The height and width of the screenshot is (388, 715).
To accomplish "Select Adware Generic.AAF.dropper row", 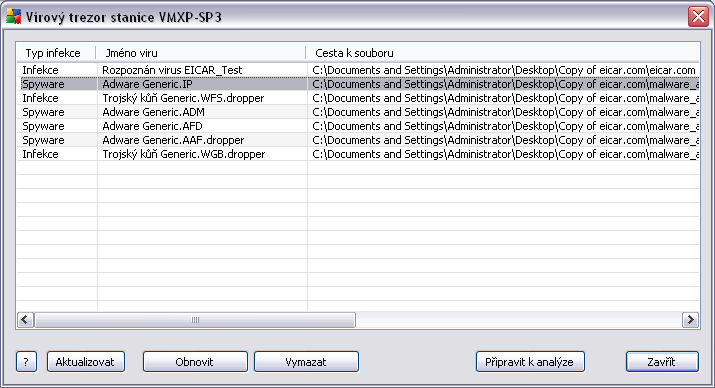I will [358, 140].
